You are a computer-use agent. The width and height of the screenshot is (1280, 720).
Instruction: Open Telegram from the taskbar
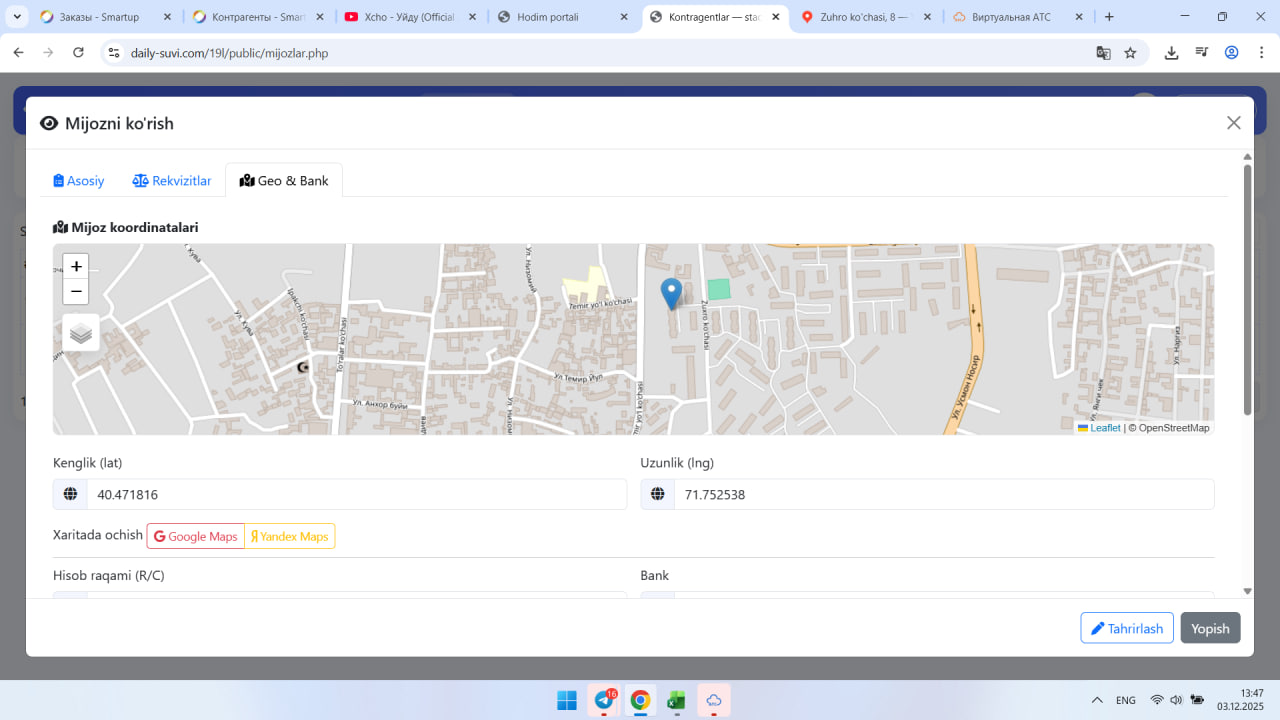(x=604, y=700)
